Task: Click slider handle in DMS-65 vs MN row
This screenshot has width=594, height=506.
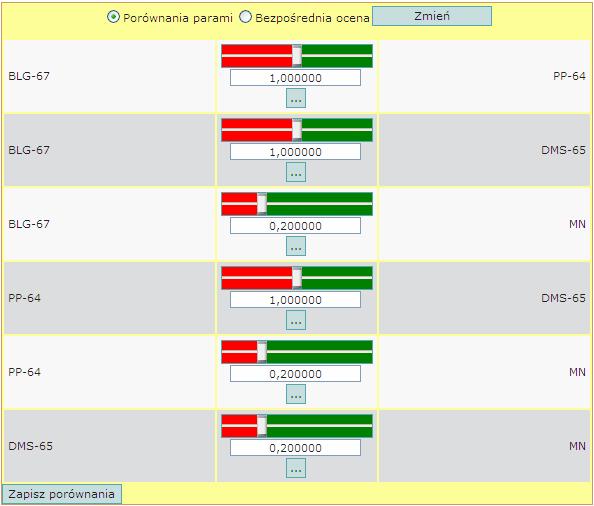Action: (262, 426)
